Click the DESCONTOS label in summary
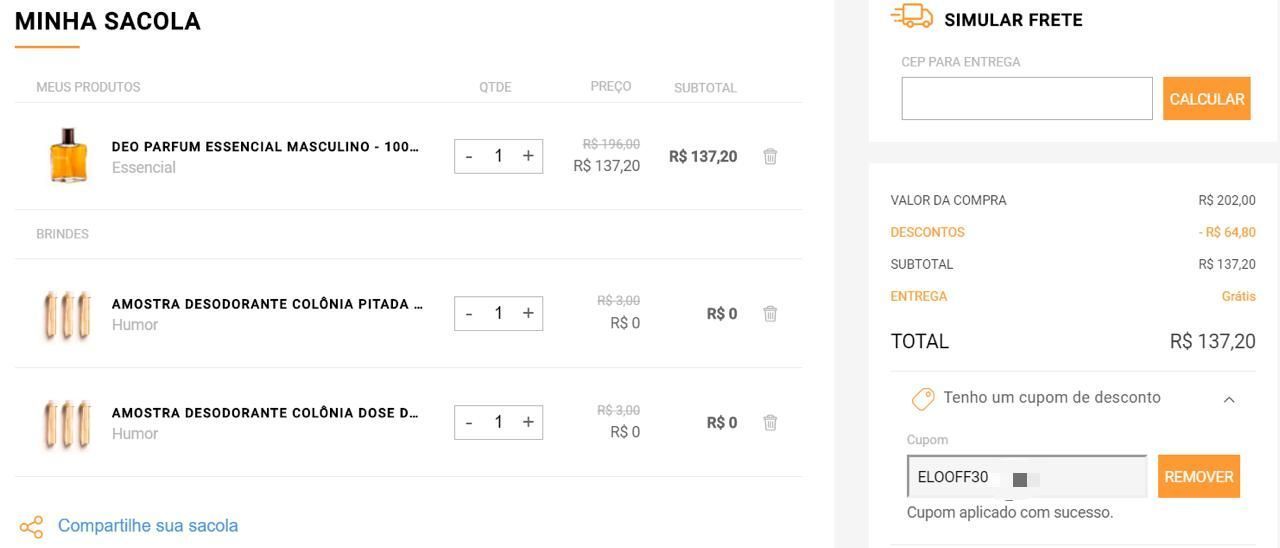 click(x=928, y=232)
